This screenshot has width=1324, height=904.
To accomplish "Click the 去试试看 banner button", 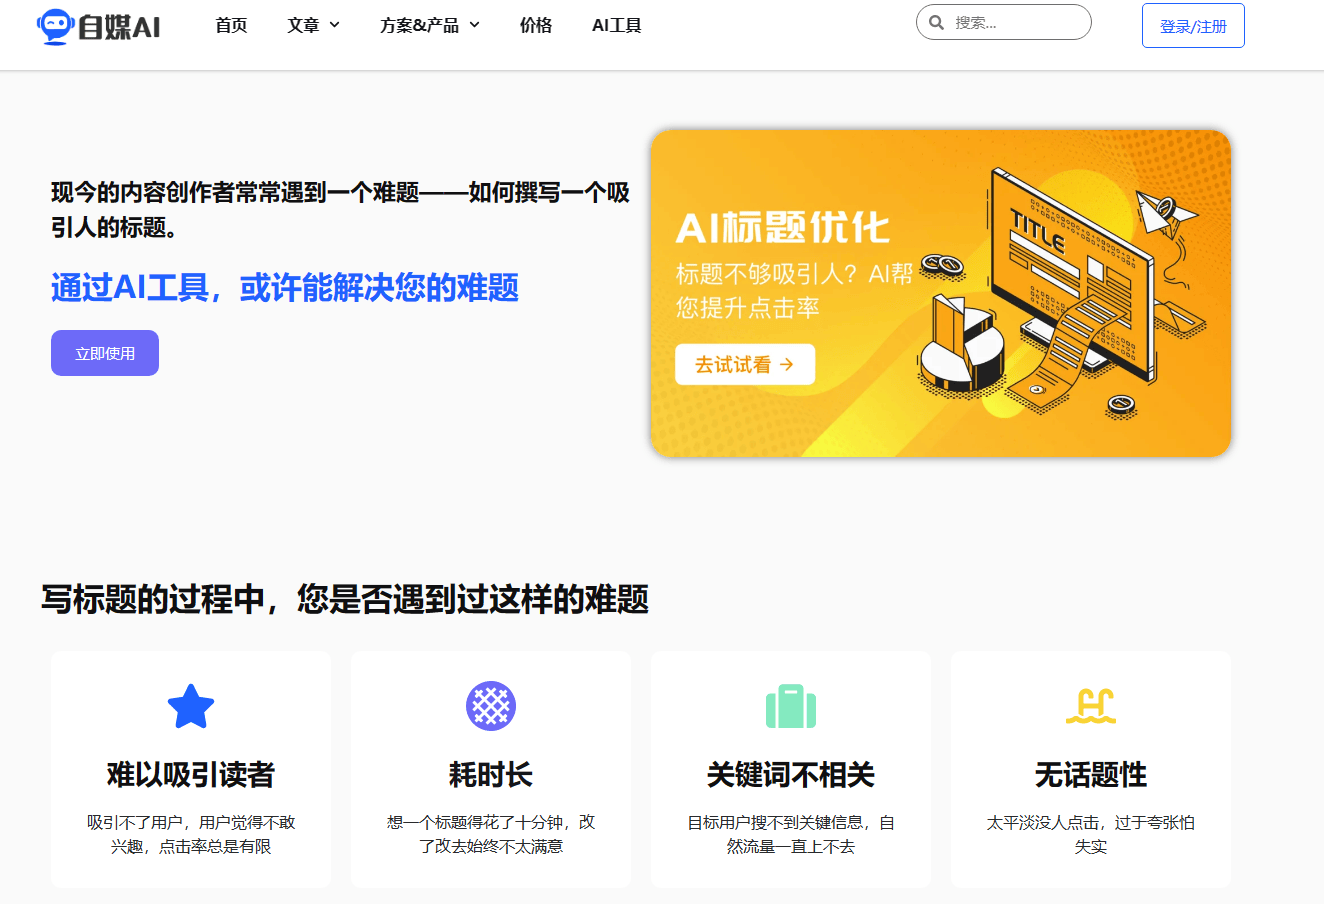I will (745, 364).
